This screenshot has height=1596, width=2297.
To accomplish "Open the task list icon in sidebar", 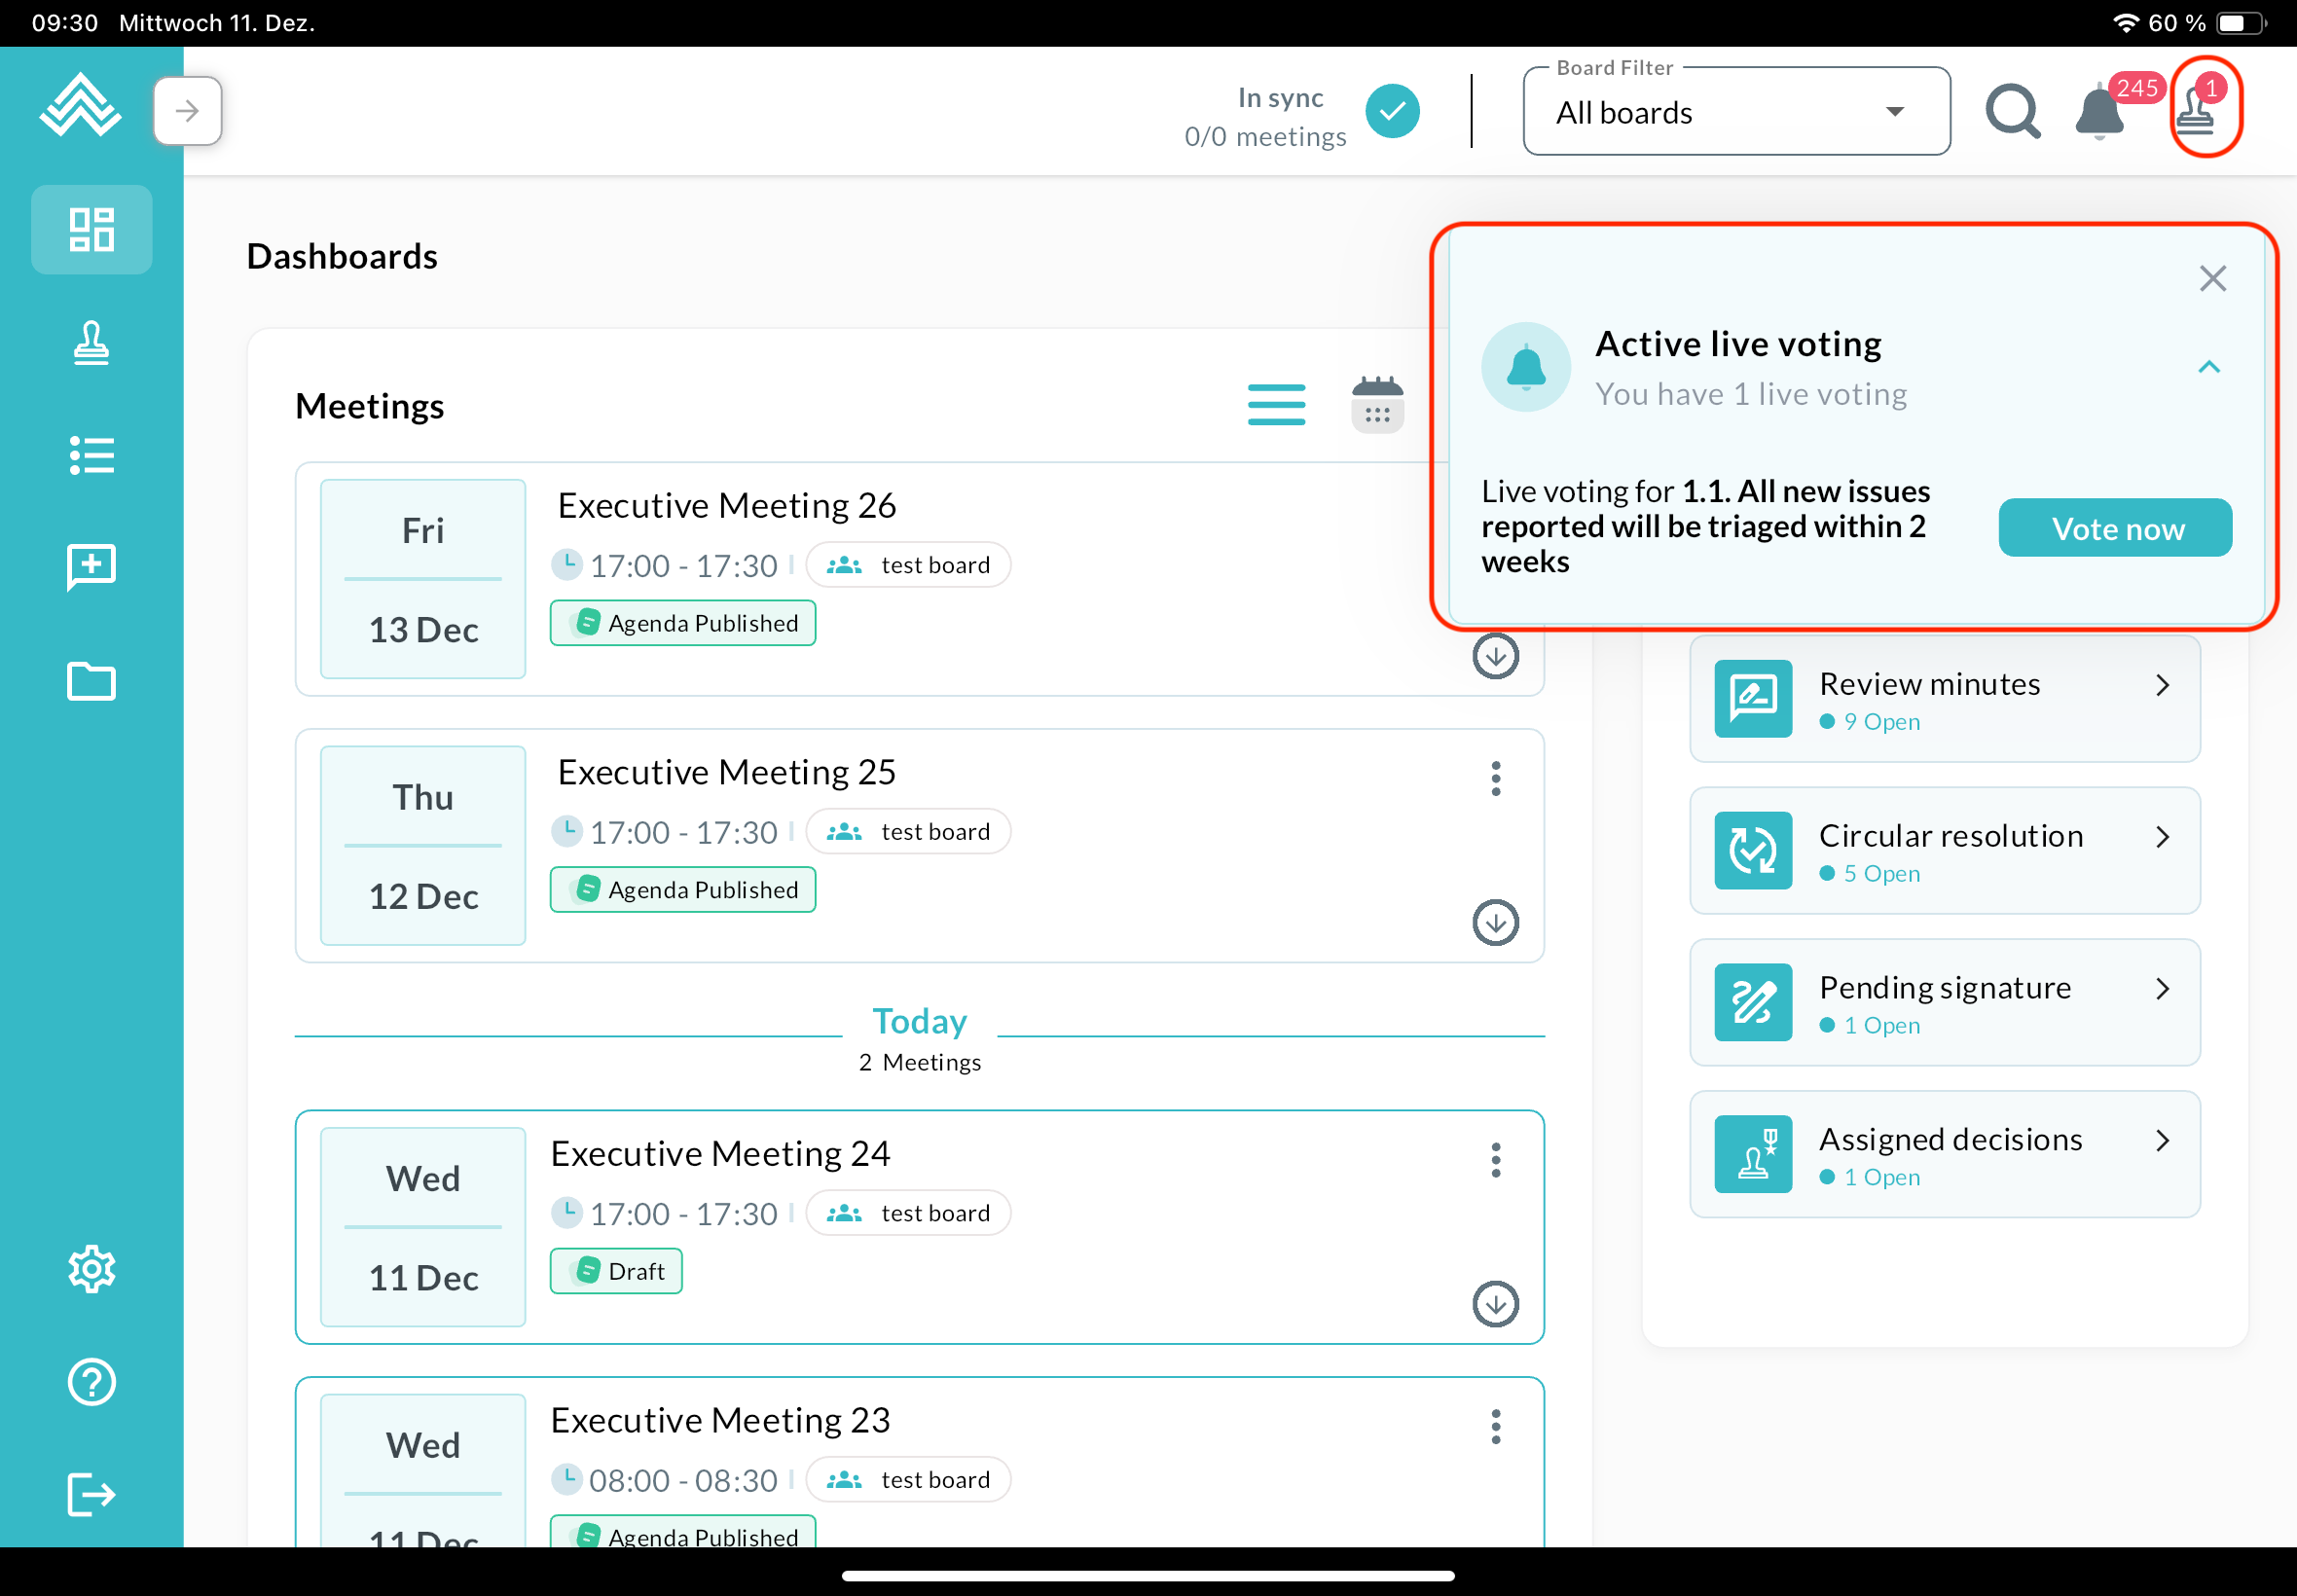I will point(91,456).
